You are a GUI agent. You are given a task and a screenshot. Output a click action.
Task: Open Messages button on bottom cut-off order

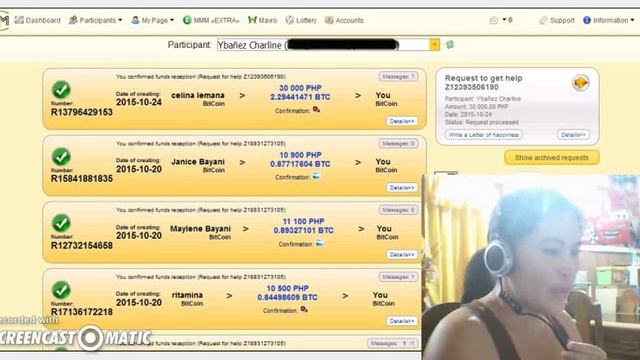(x=392, y=343)
